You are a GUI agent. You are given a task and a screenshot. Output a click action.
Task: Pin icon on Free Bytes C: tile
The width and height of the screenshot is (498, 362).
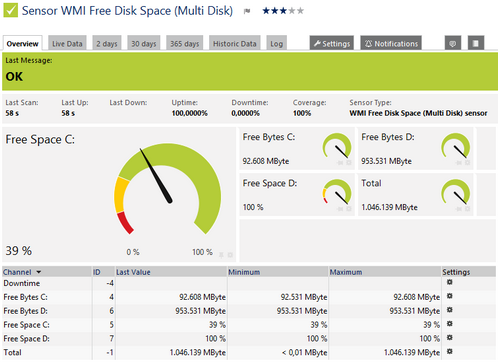[340, 163]
